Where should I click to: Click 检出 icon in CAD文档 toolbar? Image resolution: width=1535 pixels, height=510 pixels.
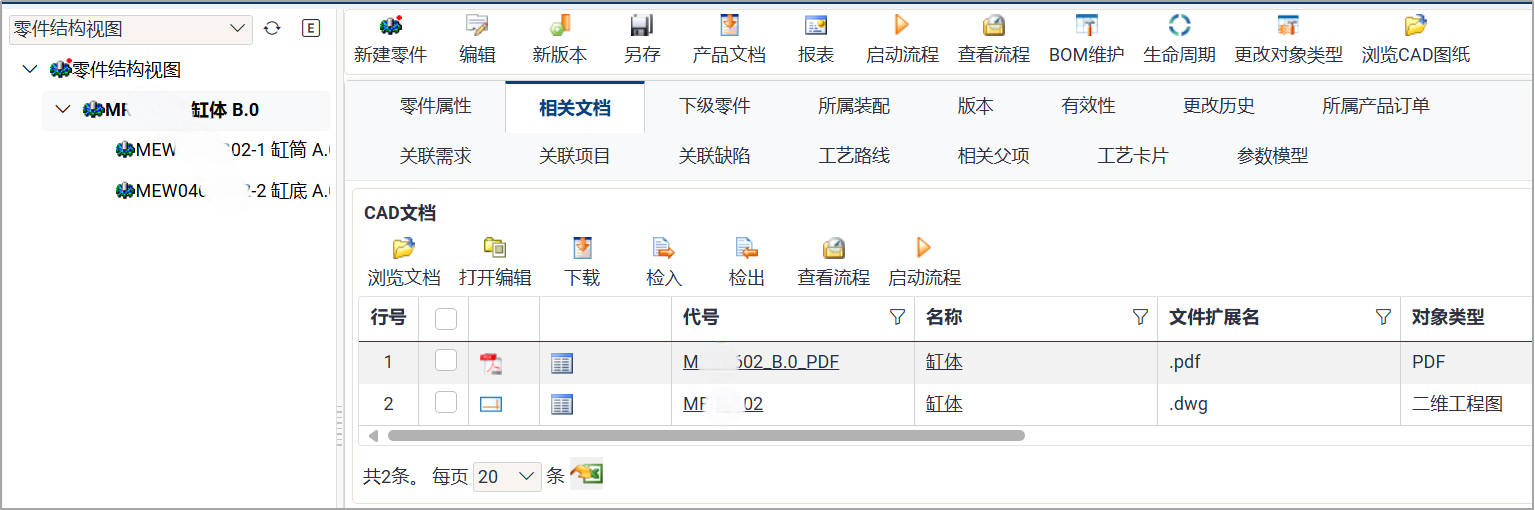coord(746,249)
